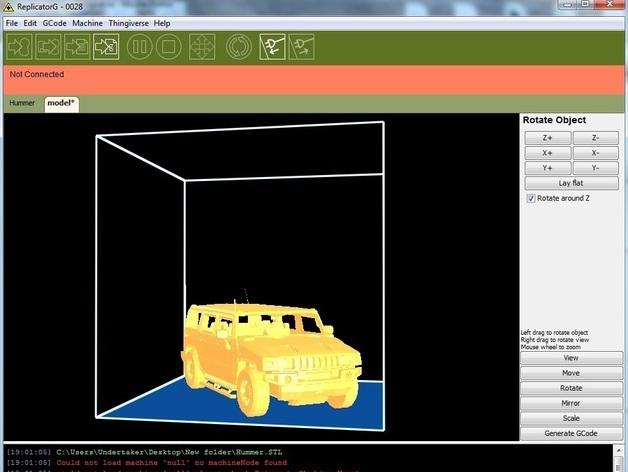
Task: Click the 'Left drag to rotate object' hint
Action: point(554,333)
